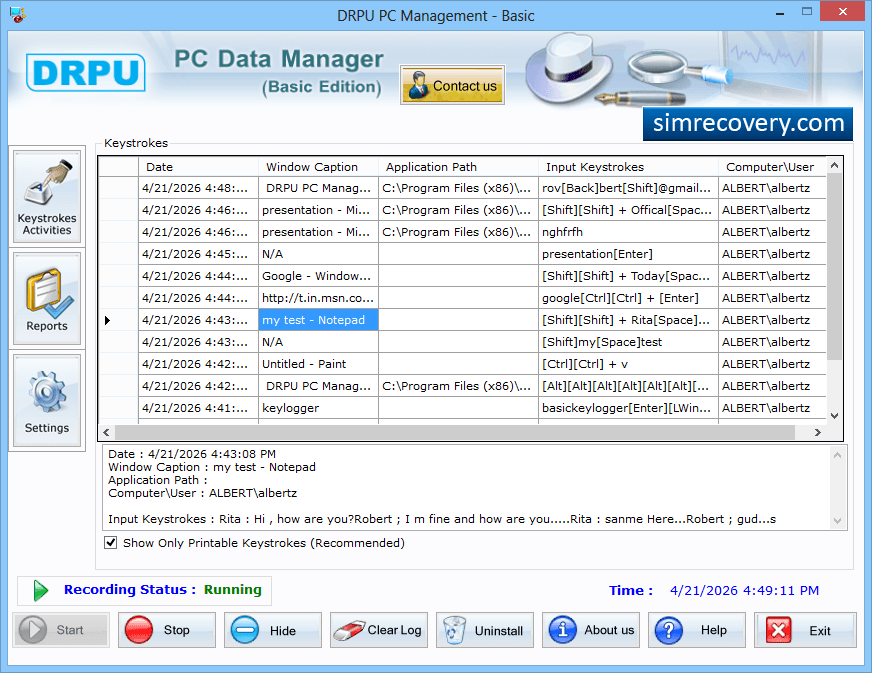The height and width of the screenshot is (673, 872).
Task: Click table vertical scrollbar down arrow
Action: click(834, 415)
